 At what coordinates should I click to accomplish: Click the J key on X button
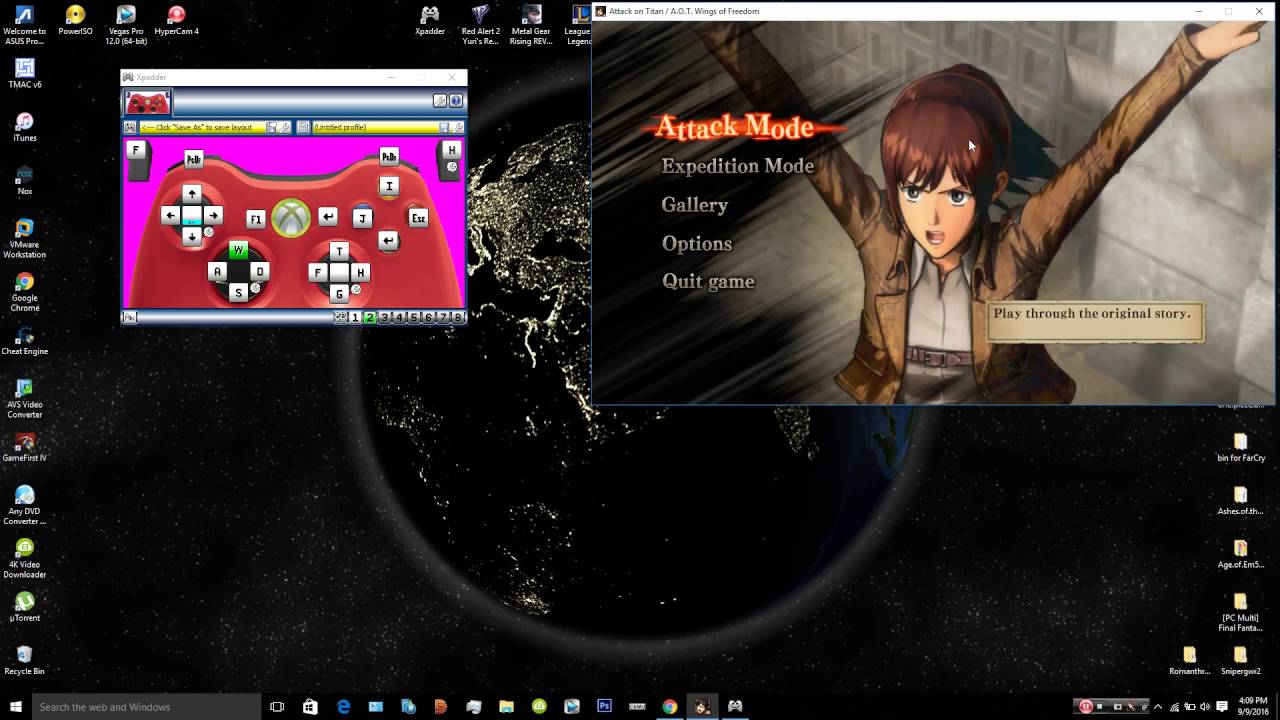tap(362, 218)
